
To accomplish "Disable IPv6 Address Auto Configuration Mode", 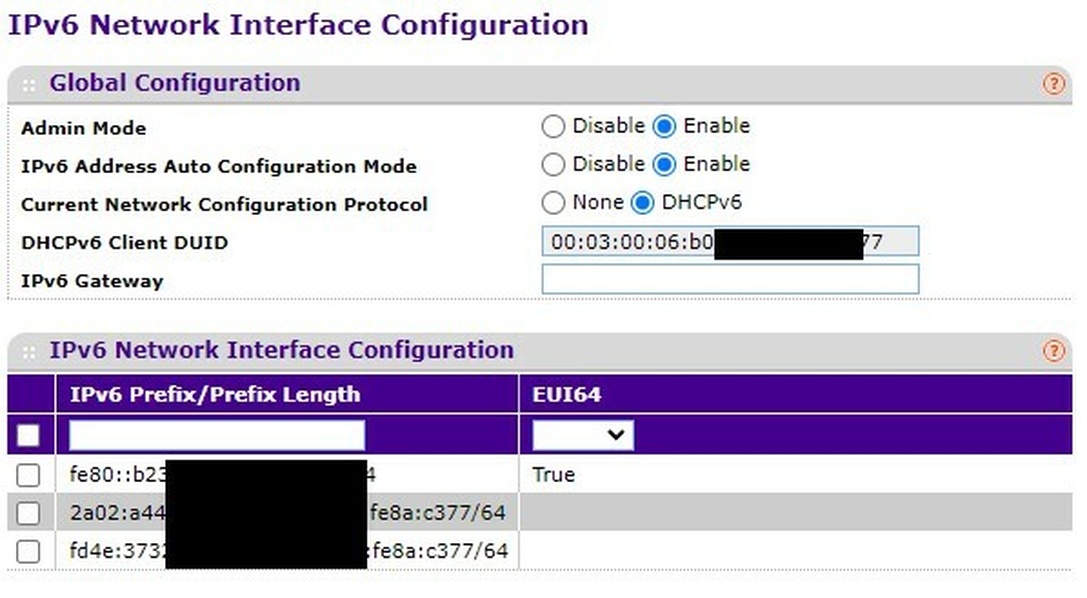I will point(553,164).
